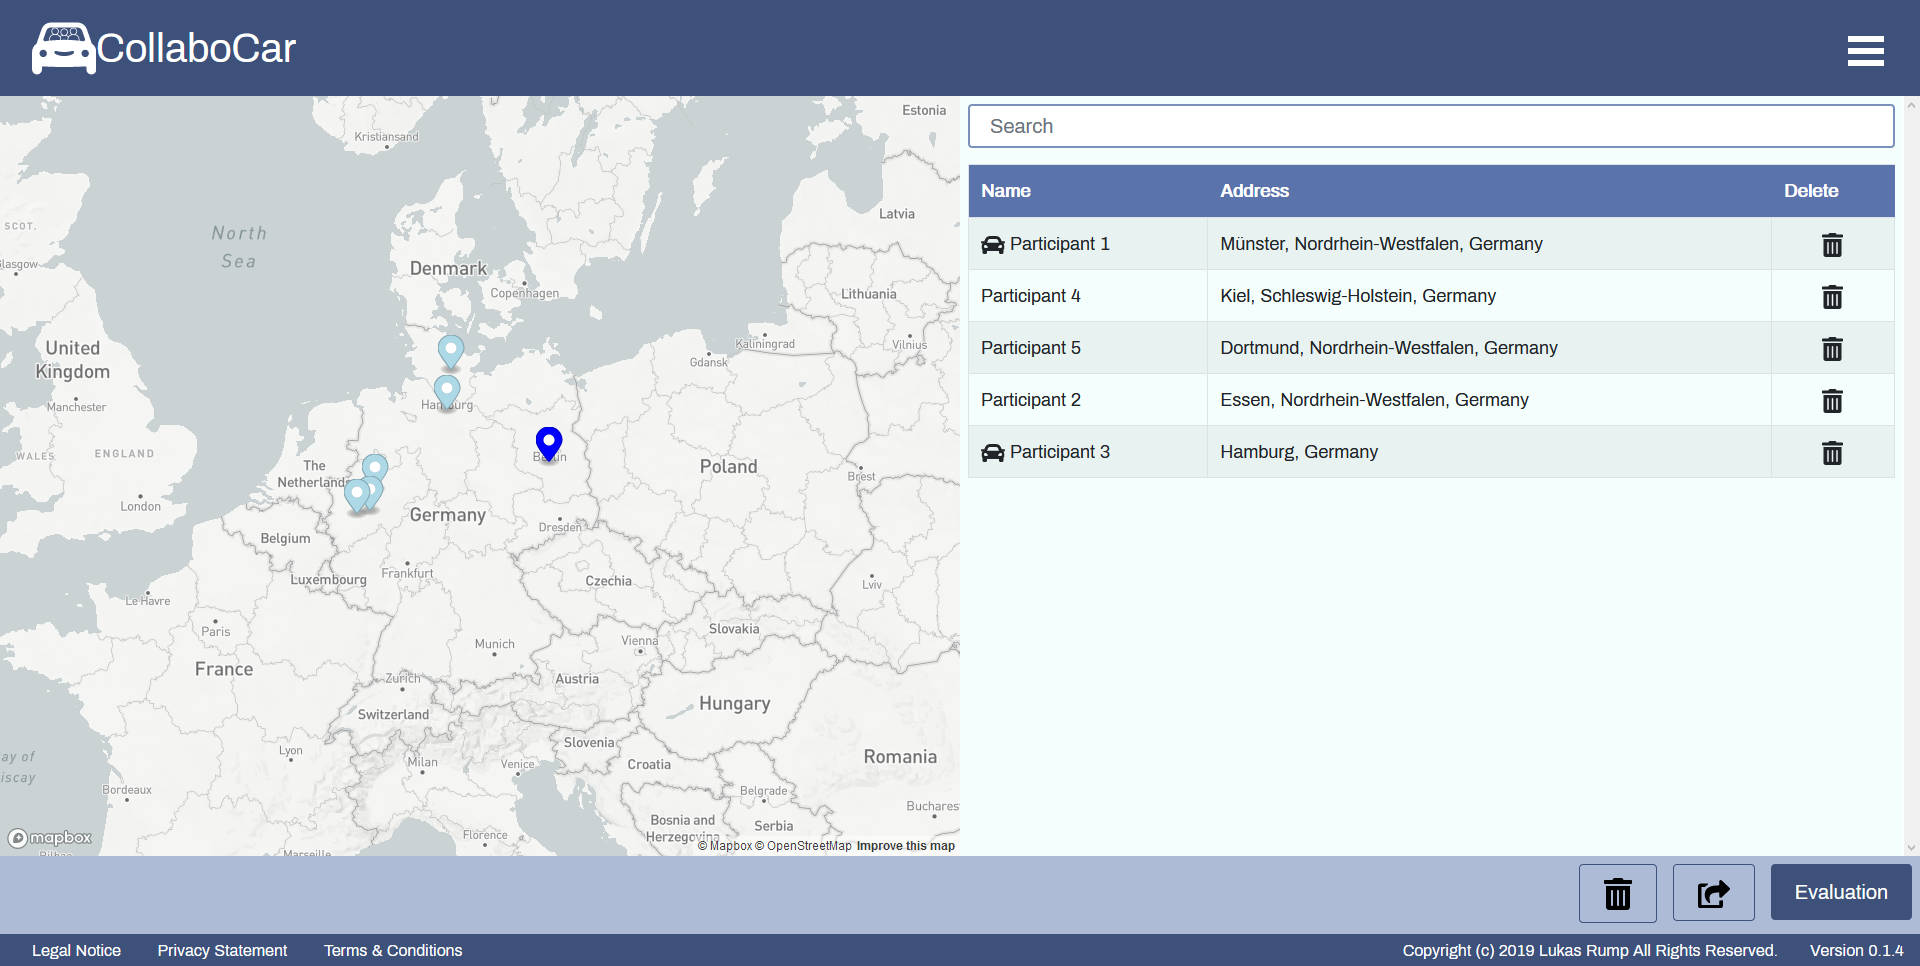Select the Participant 3 name cell
The width and height of the screenshot is (1920, 966).
[x=1088, y=452]
